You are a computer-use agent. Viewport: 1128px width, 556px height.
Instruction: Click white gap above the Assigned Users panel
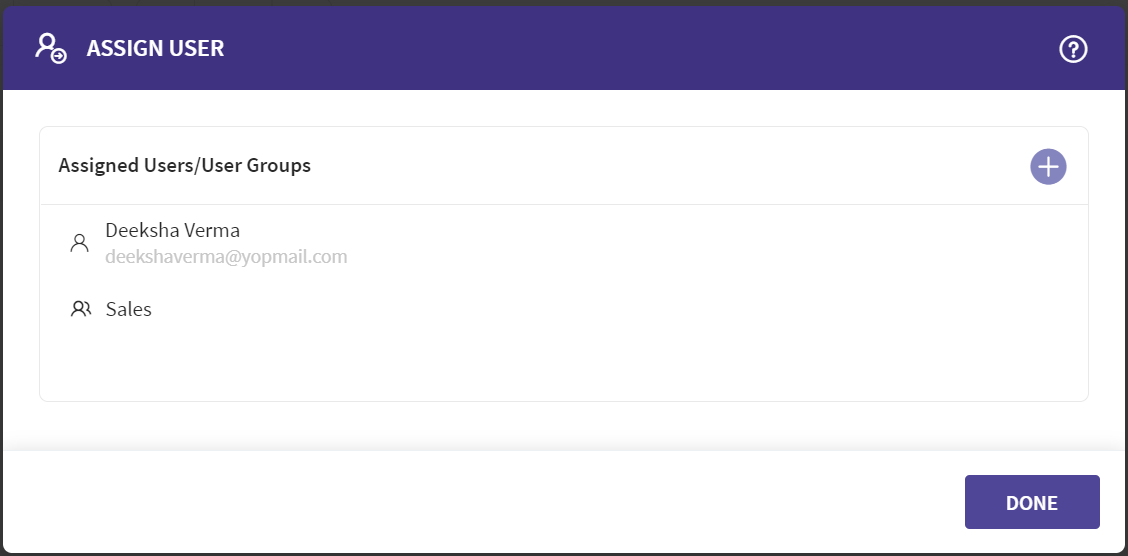coord(560,108)
